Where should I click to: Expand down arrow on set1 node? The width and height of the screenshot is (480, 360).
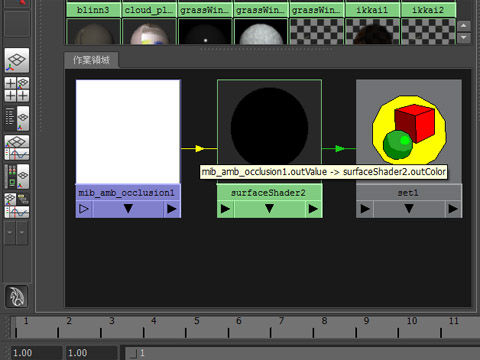(409, 209)
